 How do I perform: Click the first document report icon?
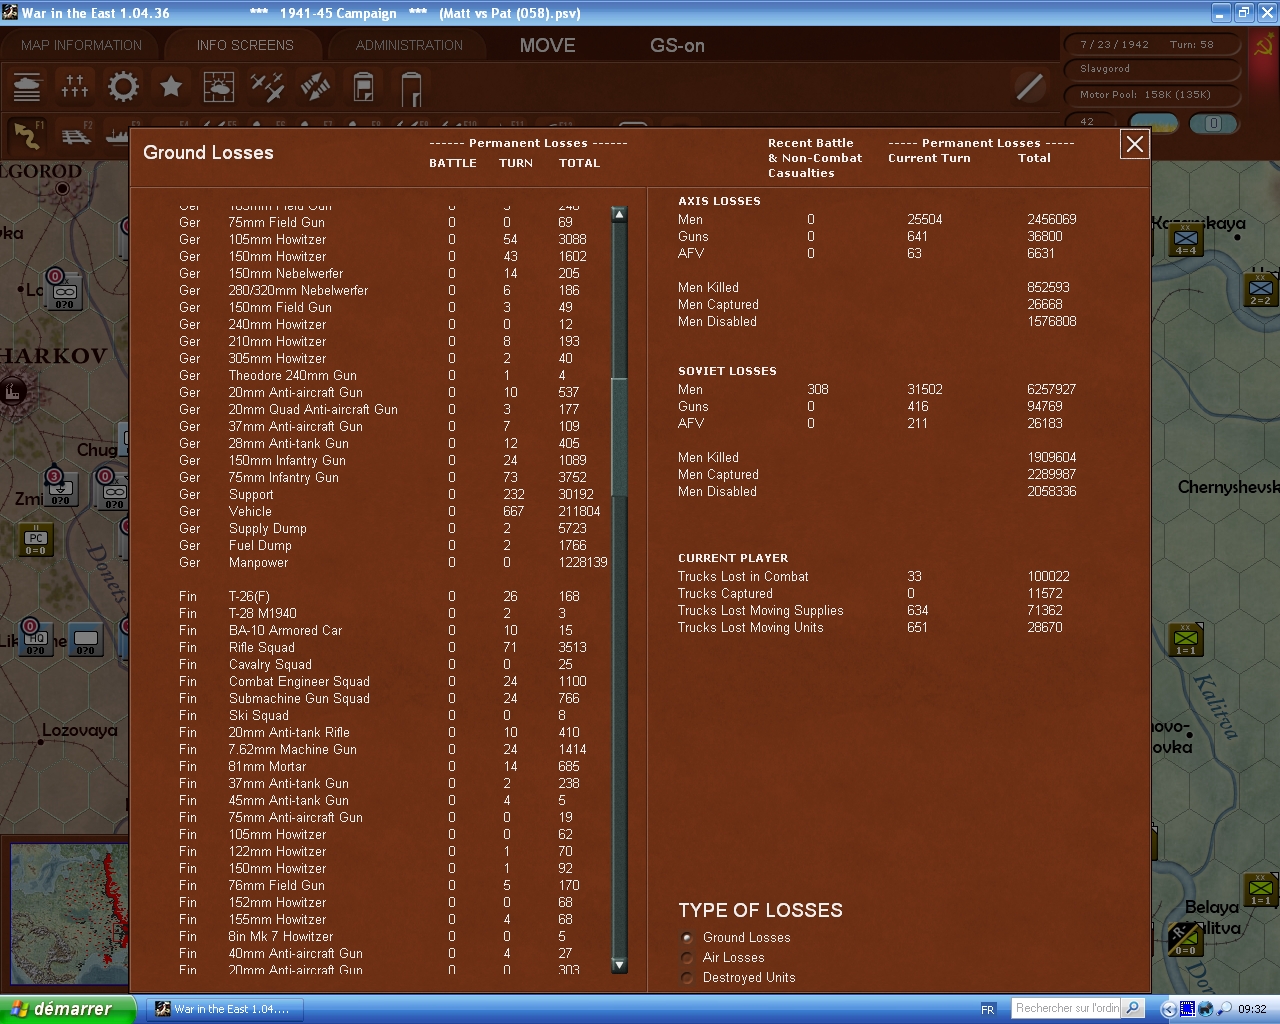pos(364,87)
